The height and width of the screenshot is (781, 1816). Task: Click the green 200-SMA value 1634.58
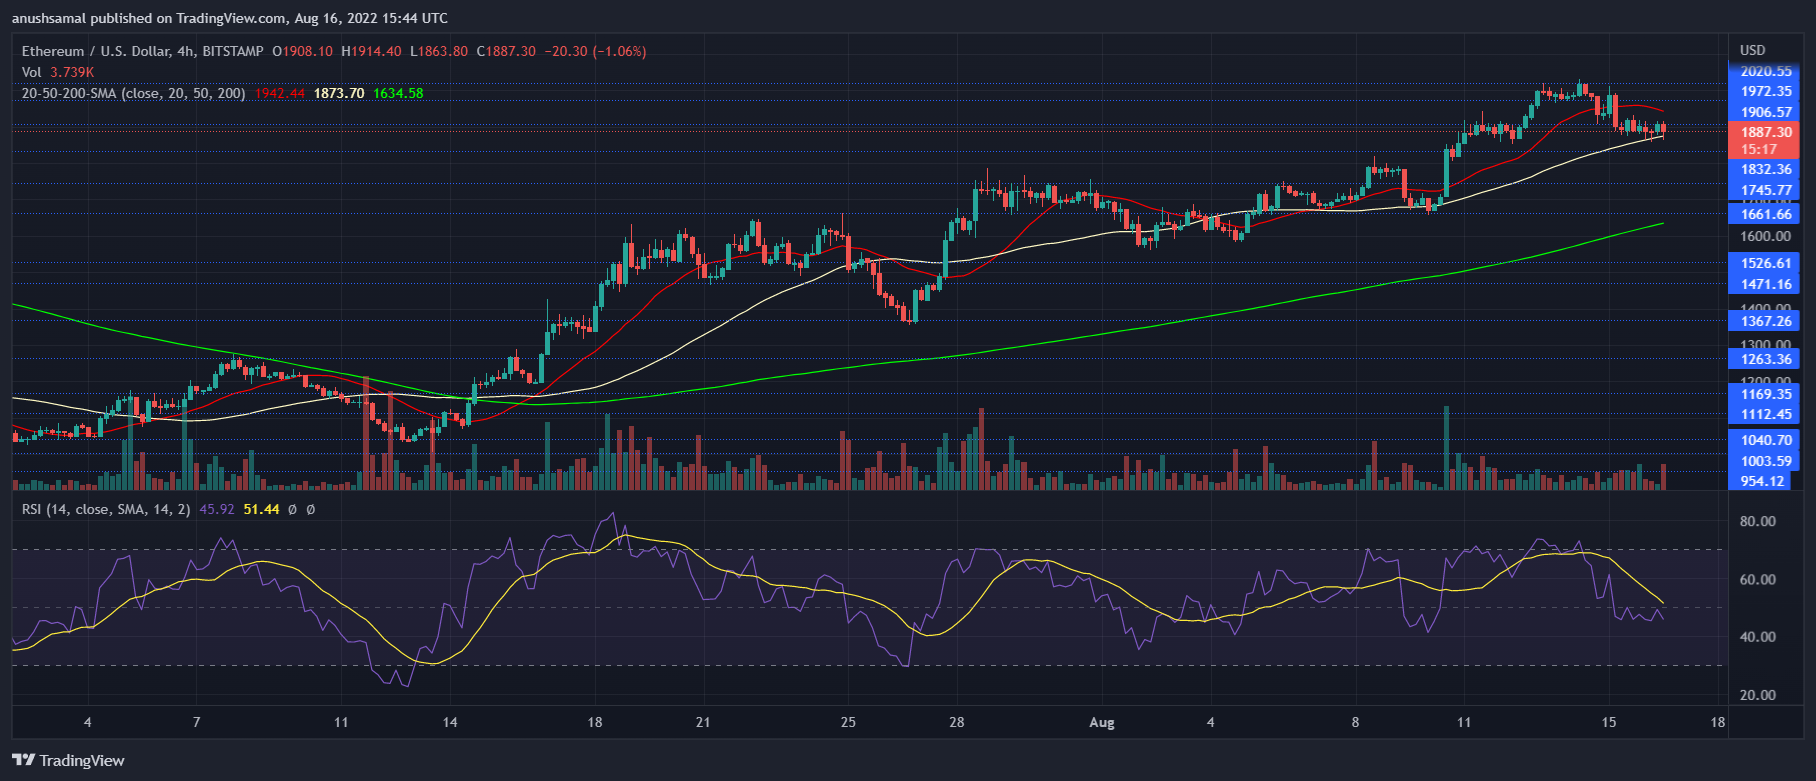pos(398,93)
